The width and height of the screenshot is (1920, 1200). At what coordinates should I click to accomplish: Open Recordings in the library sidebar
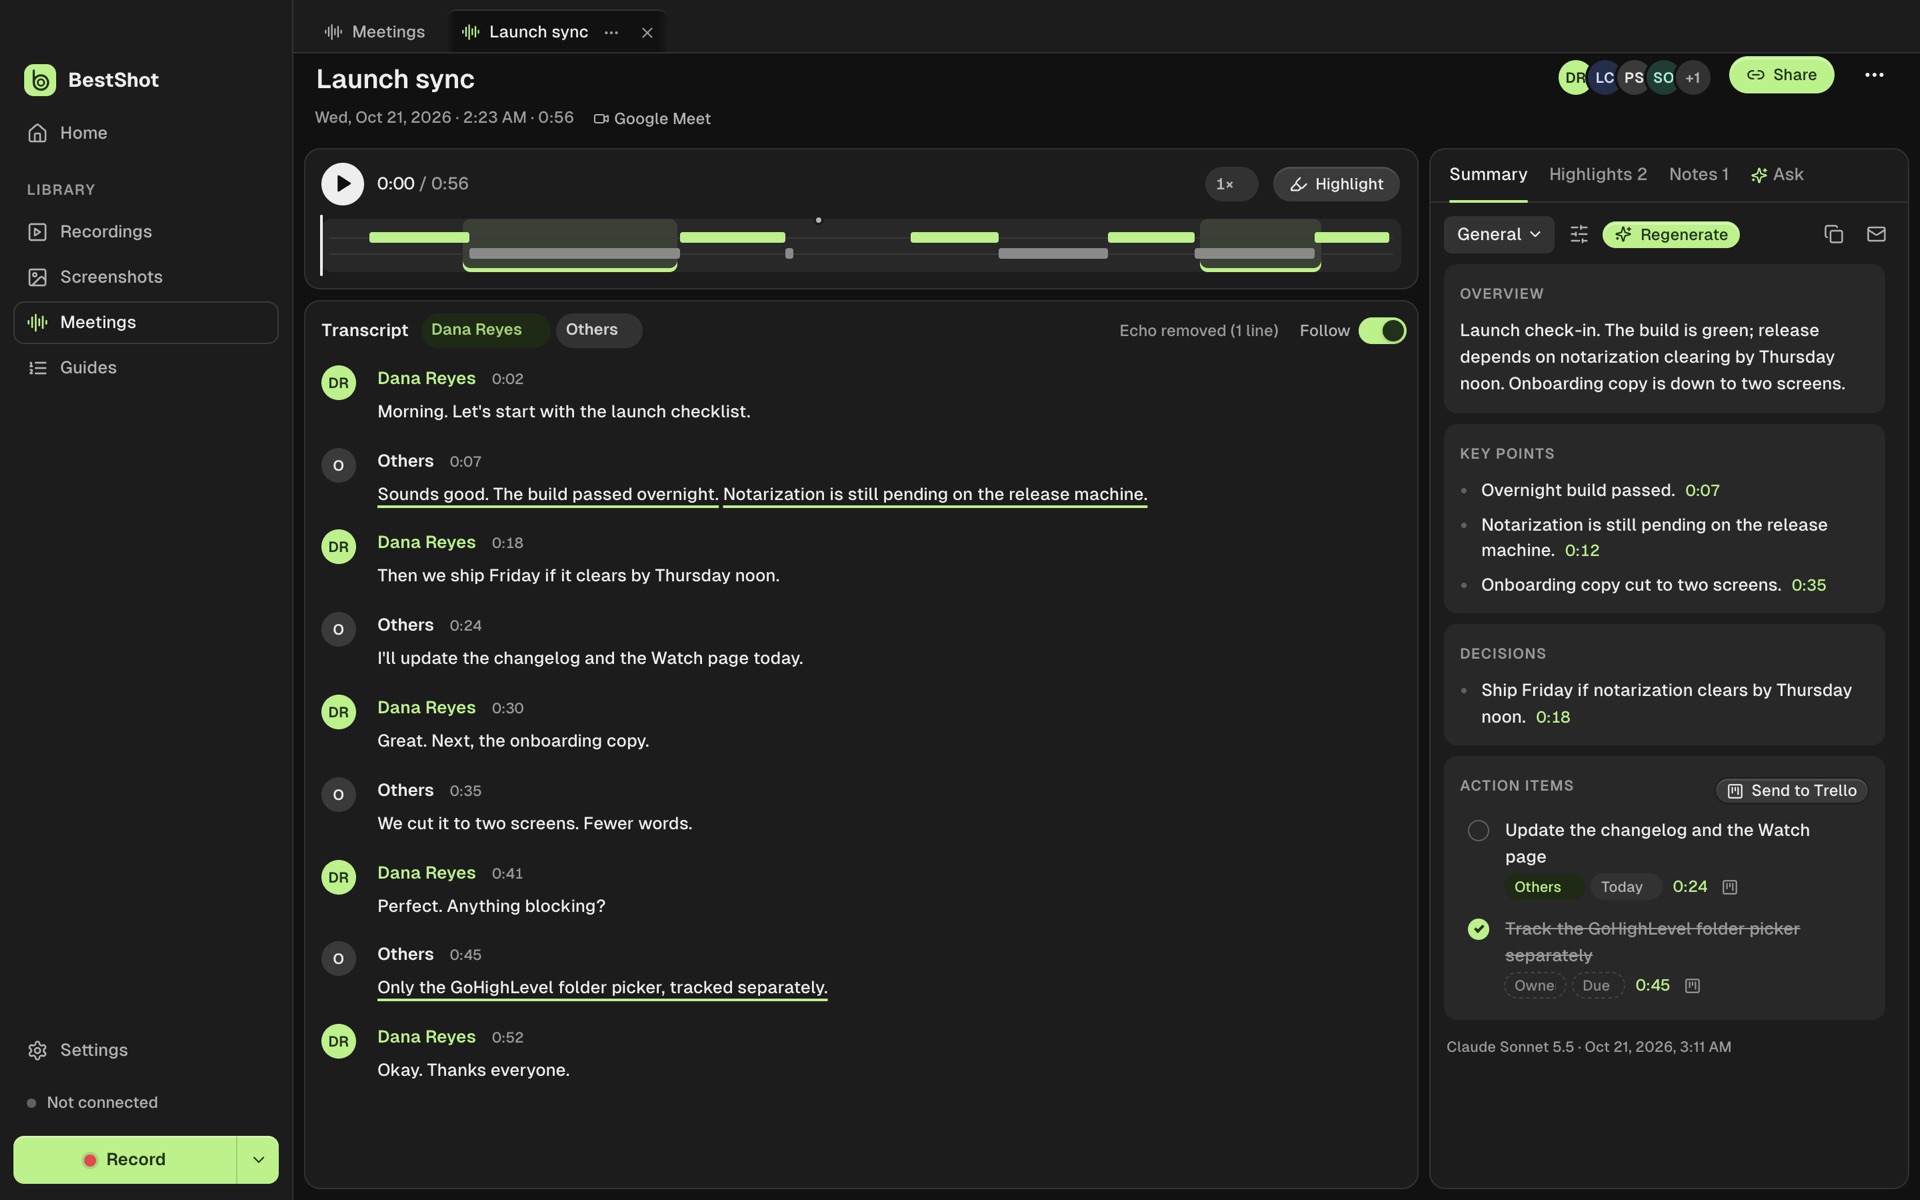tap(146, 232)
